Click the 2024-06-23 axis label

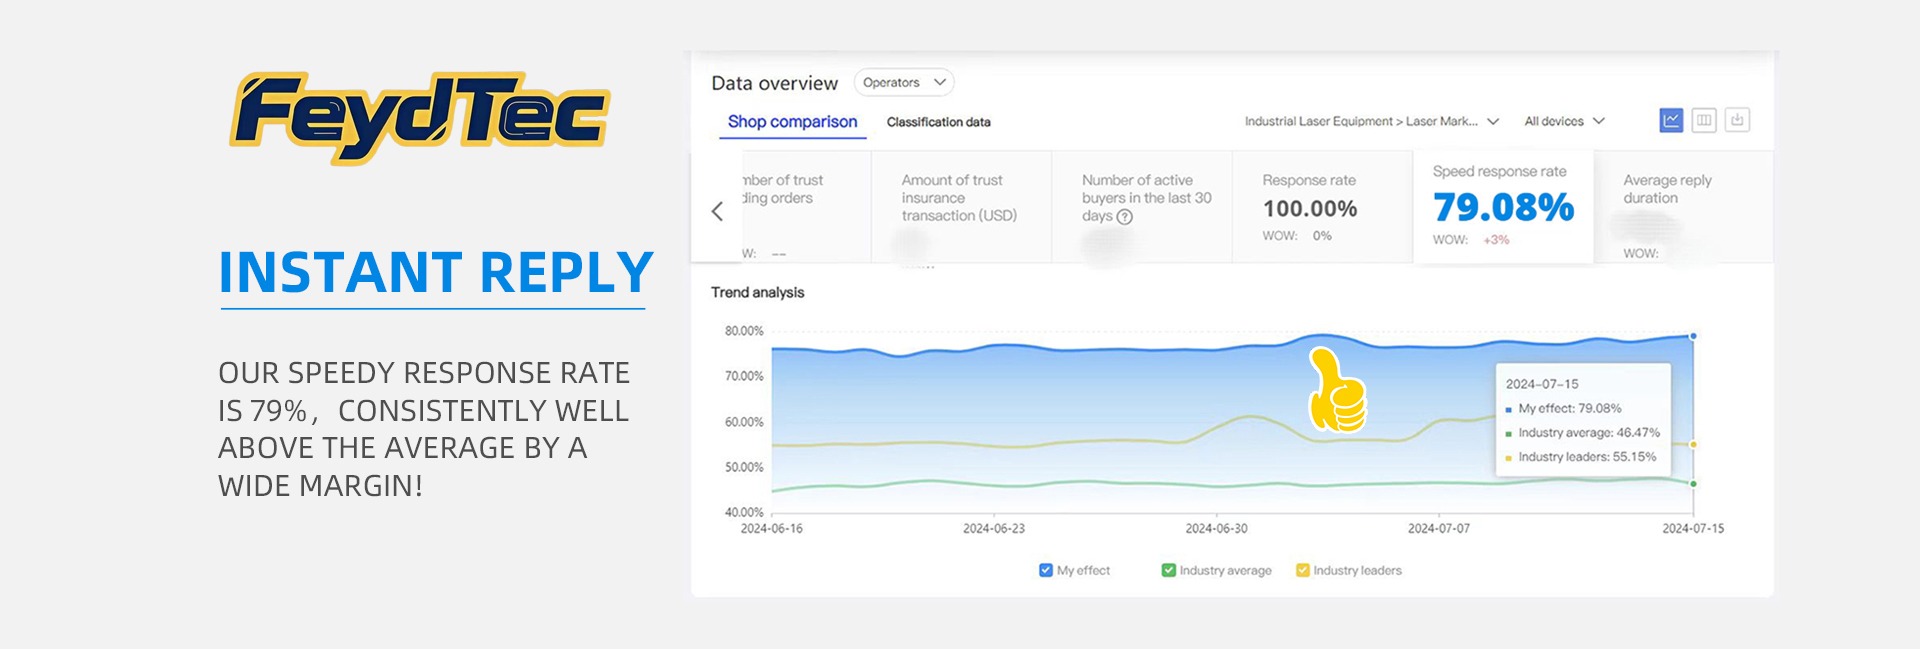(x=993, y=528)
